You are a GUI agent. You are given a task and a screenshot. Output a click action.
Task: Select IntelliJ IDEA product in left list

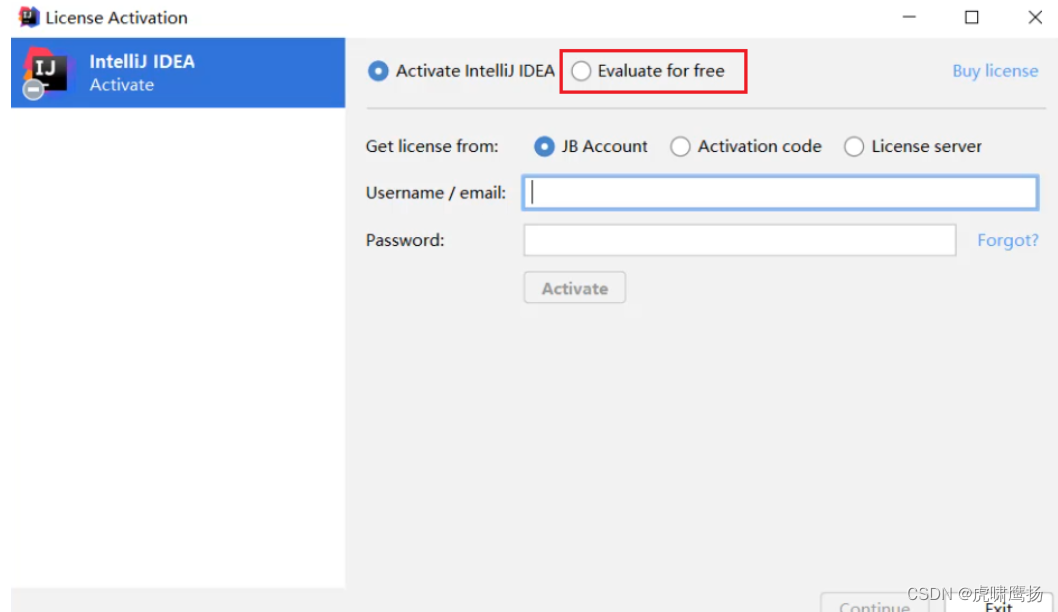(x=178, y=73)
